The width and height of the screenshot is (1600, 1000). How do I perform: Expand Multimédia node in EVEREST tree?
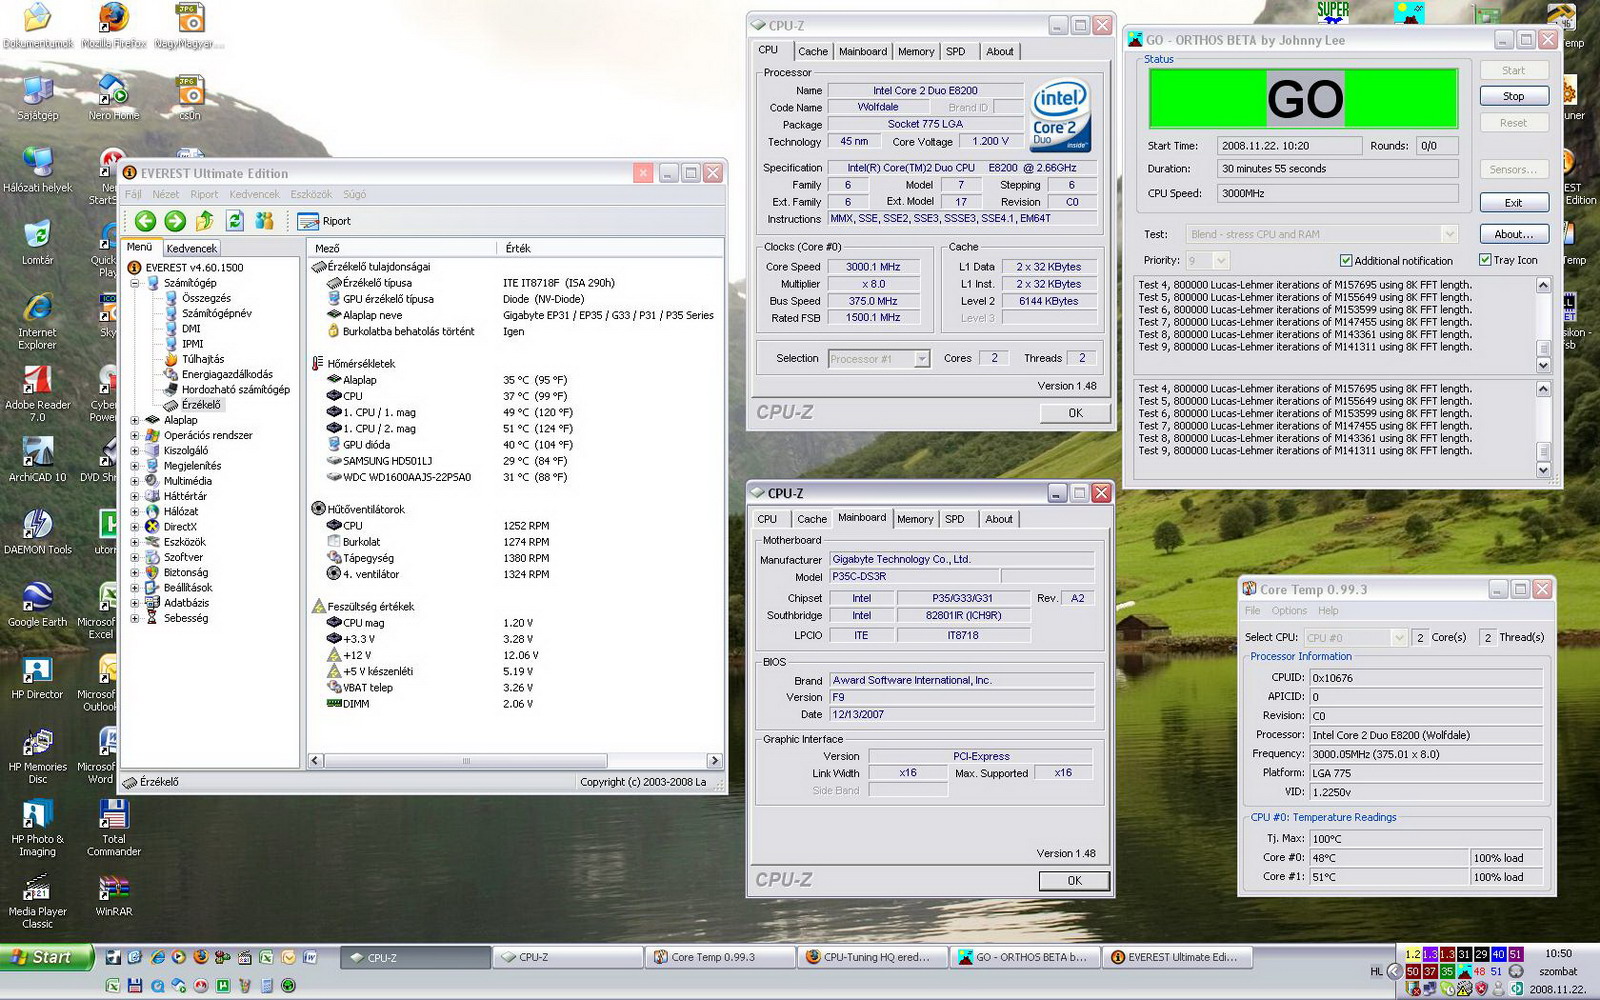click(135, 481)
